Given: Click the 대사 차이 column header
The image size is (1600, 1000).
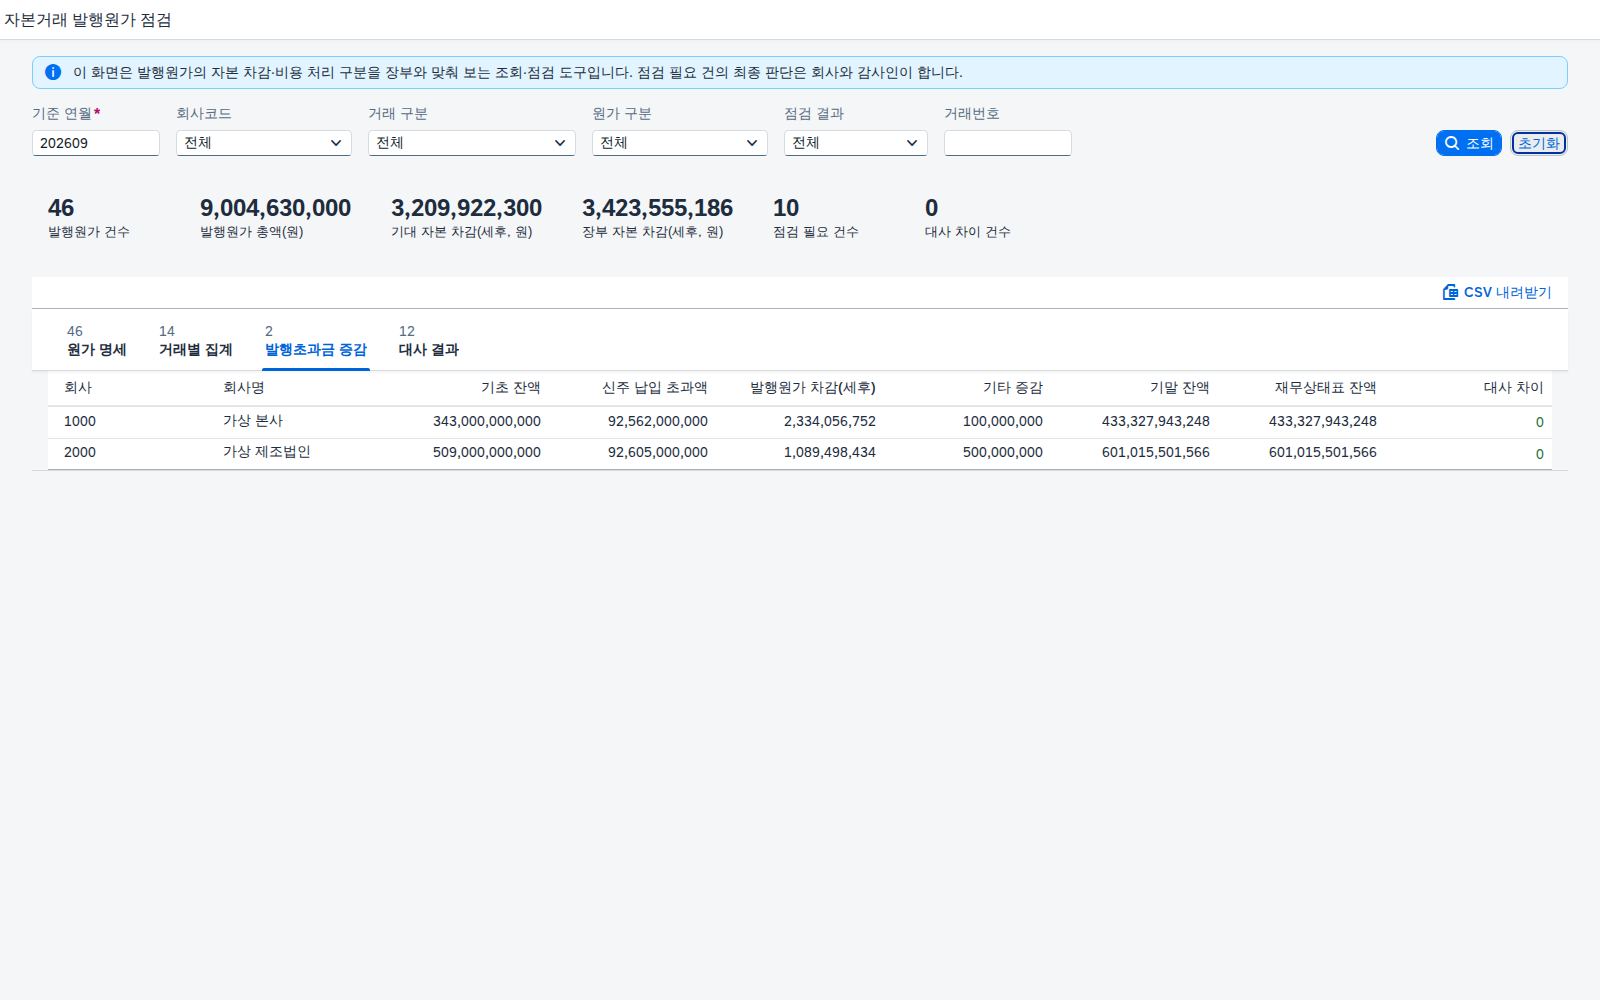Looking at the screenshot, I should pyautogui.click(x=1513, y=388).
